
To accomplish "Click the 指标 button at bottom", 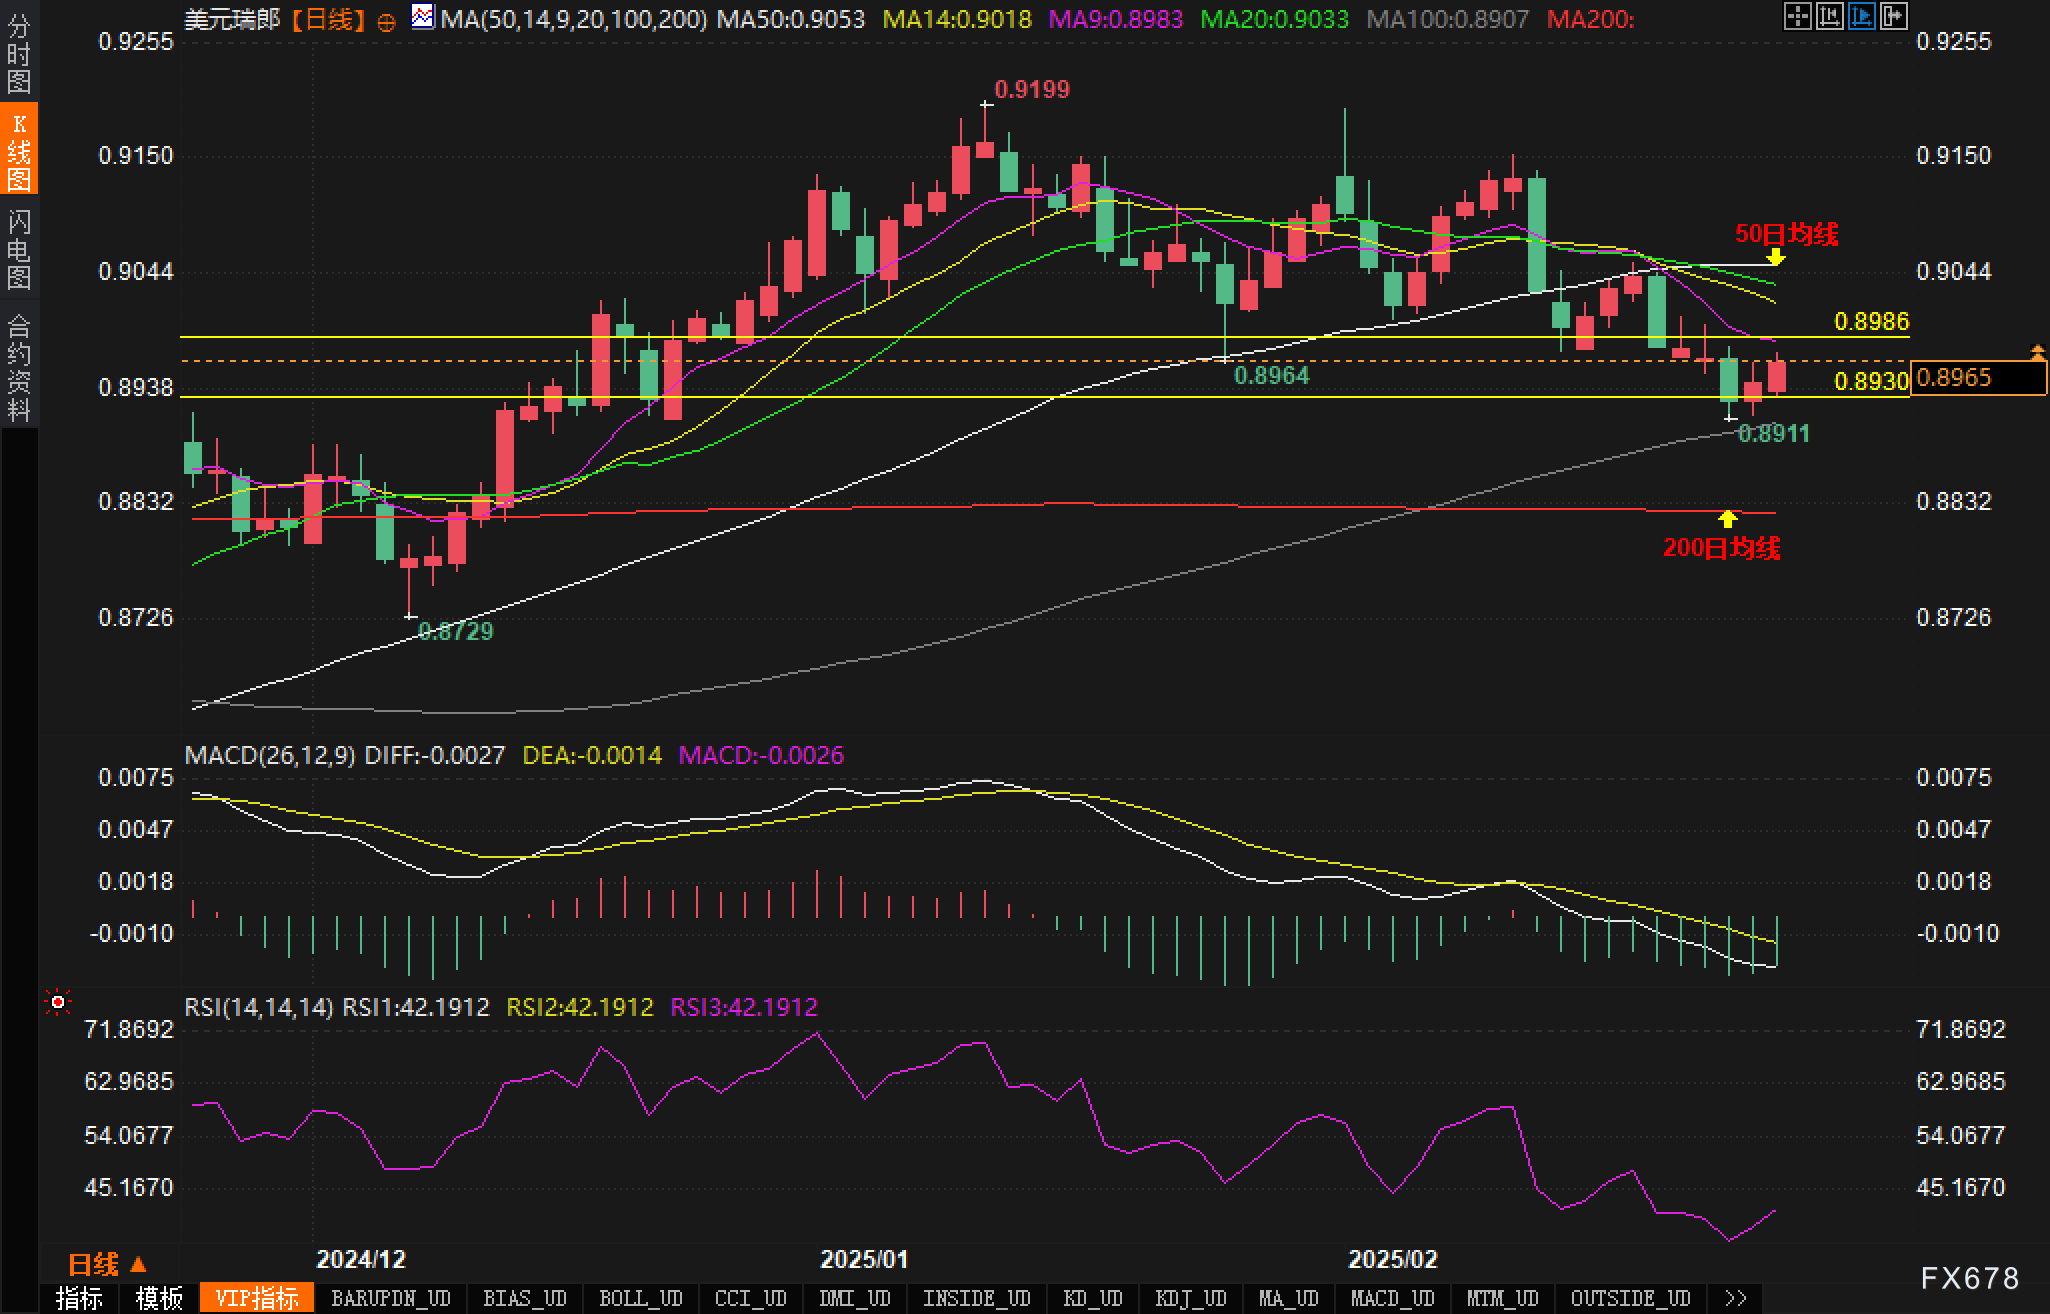I will (79, 1298).
